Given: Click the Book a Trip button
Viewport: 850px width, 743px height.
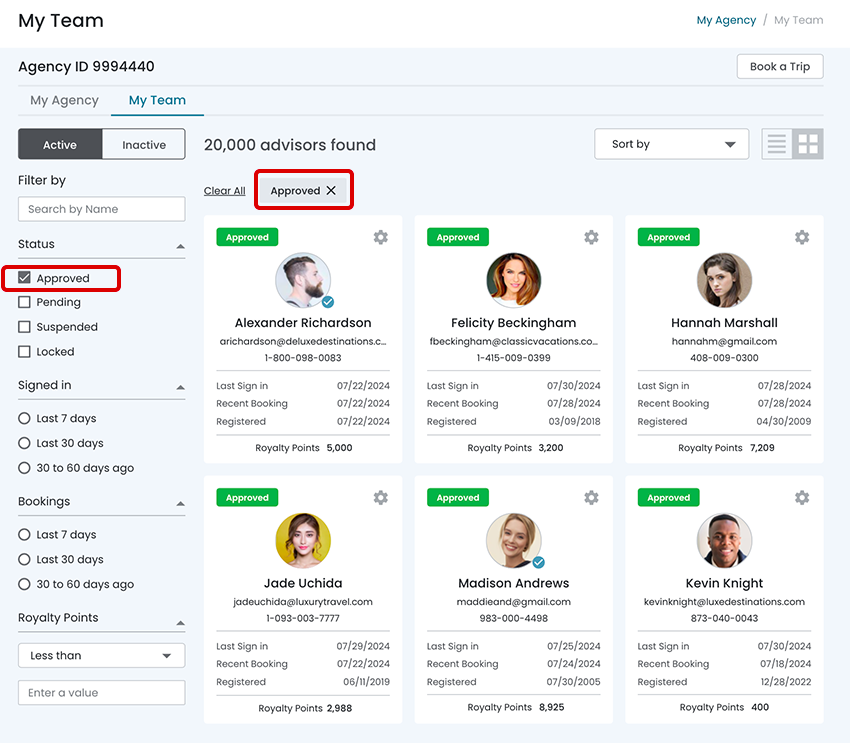Looking at the screenshot, I should [x=779, y=67].
